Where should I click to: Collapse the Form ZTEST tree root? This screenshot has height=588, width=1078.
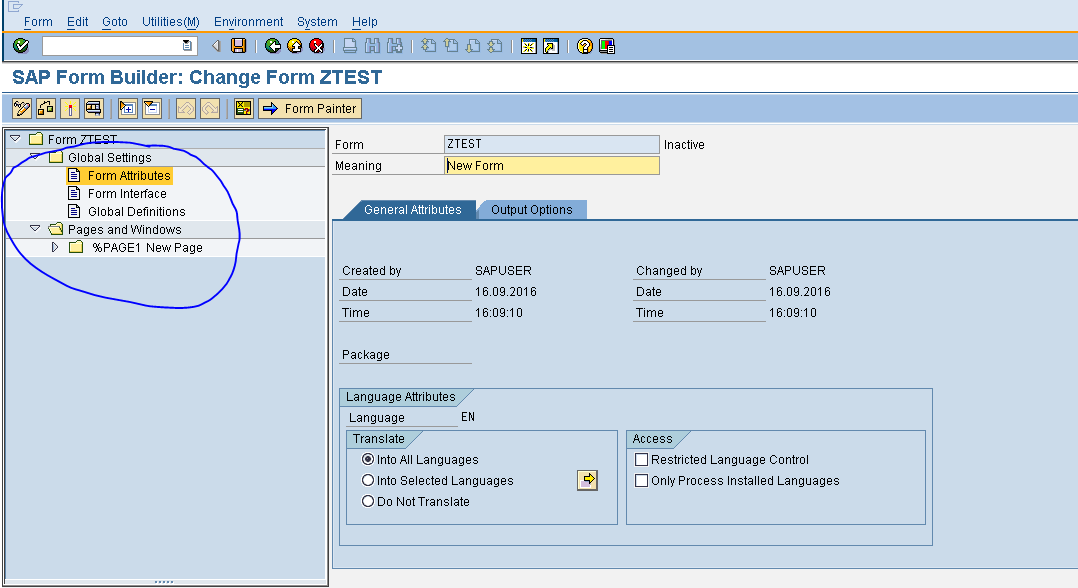click(14, 139)
